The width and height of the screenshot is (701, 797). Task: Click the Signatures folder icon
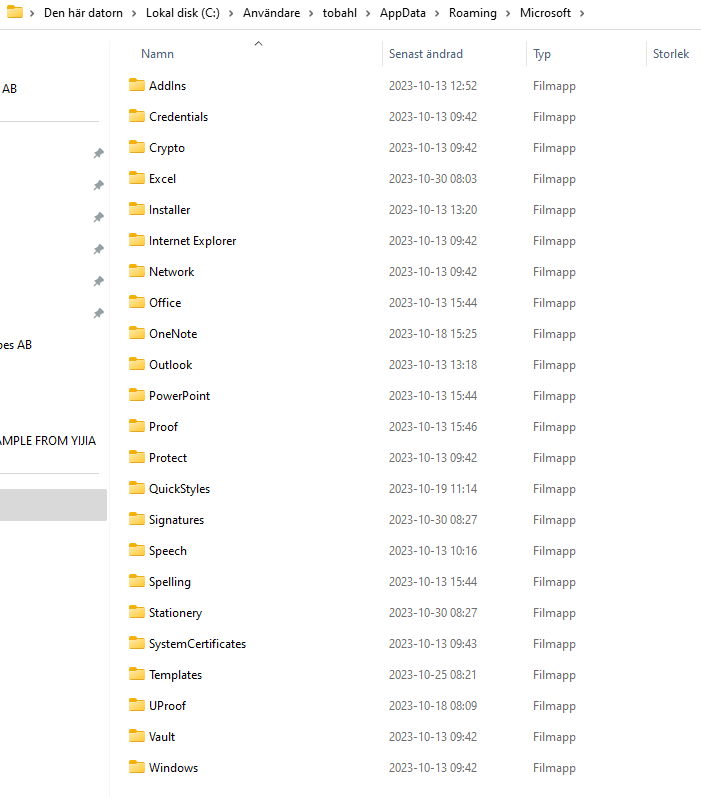coord(137,519)
